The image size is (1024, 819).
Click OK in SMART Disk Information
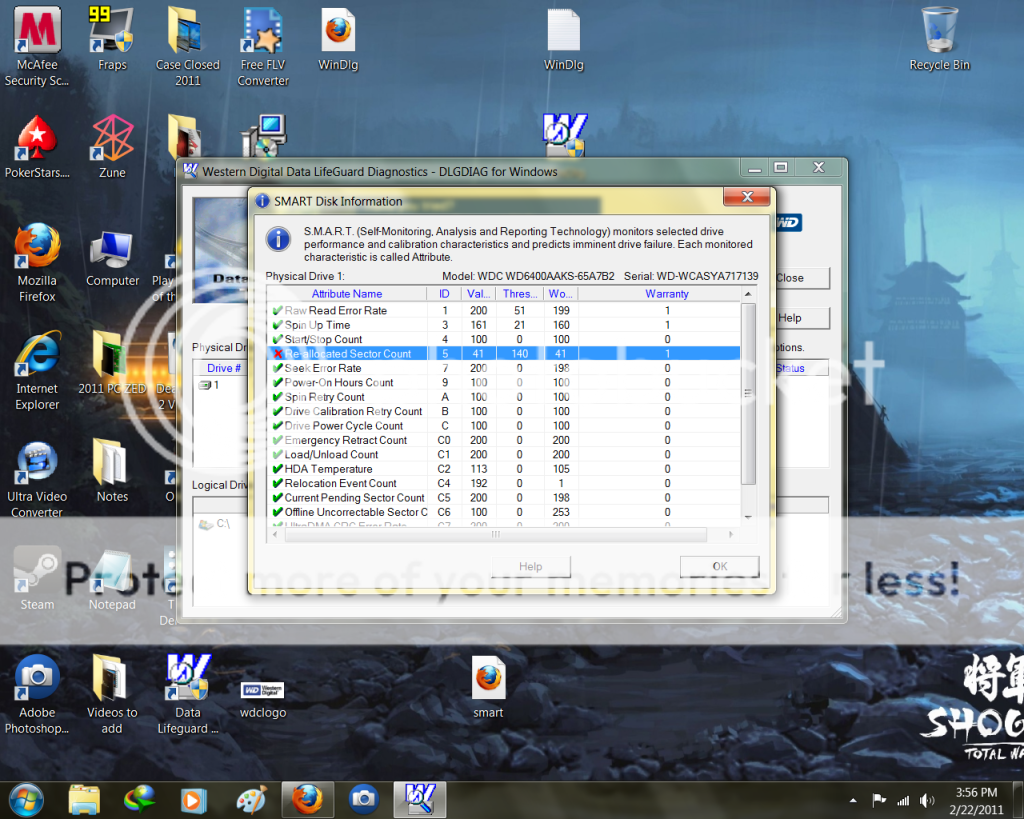tap(720, 566)
